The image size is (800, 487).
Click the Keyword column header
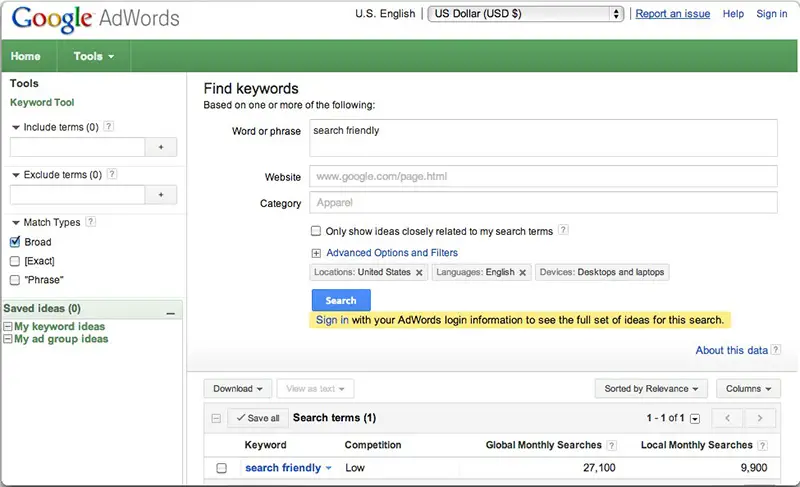coord(265,445)
